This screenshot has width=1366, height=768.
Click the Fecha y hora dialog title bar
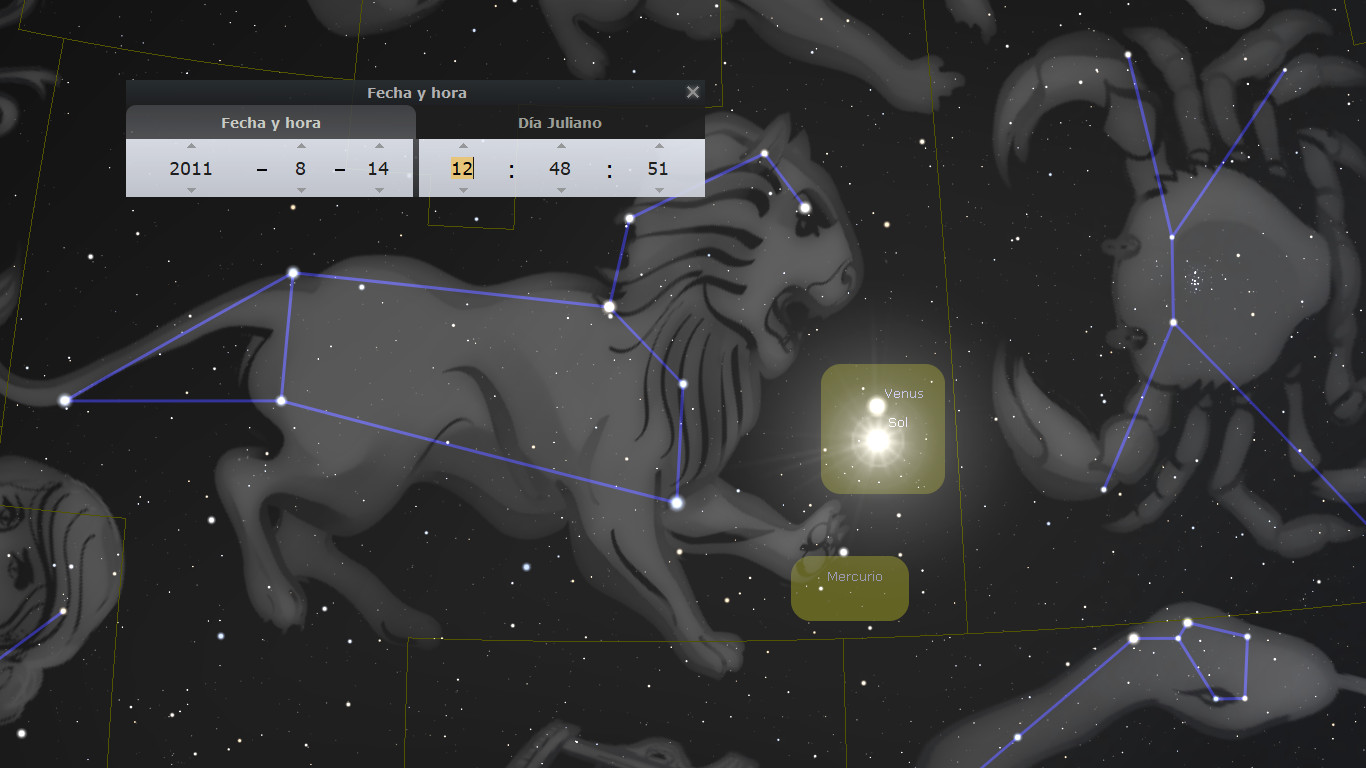pos(416,92)
